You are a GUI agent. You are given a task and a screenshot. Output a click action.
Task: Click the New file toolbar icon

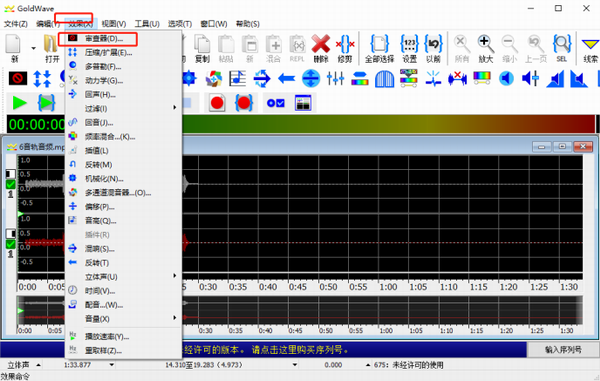coord(13,44)
